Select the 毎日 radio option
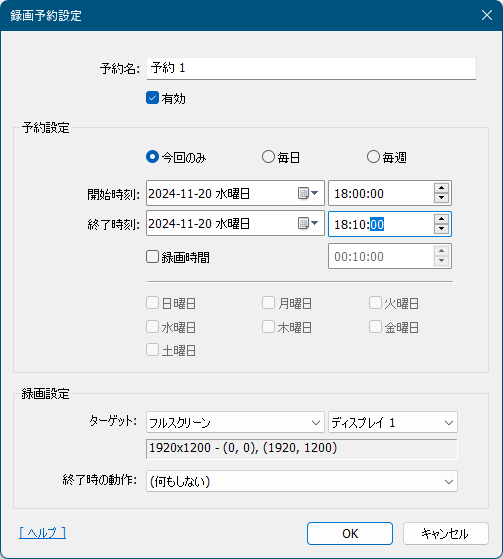This screenshot has width=503, height=559. tap(268, 157)
